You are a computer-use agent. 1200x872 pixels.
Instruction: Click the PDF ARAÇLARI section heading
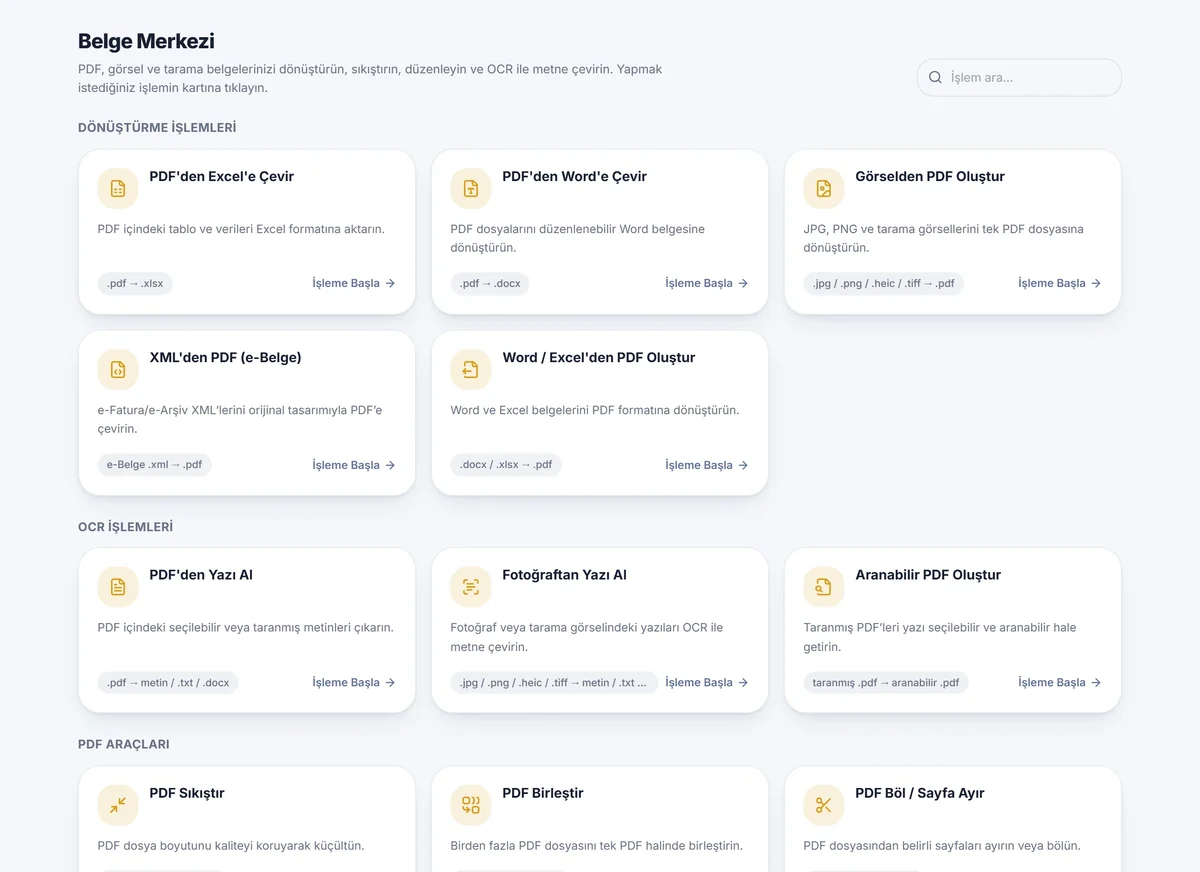click(124, 745)
